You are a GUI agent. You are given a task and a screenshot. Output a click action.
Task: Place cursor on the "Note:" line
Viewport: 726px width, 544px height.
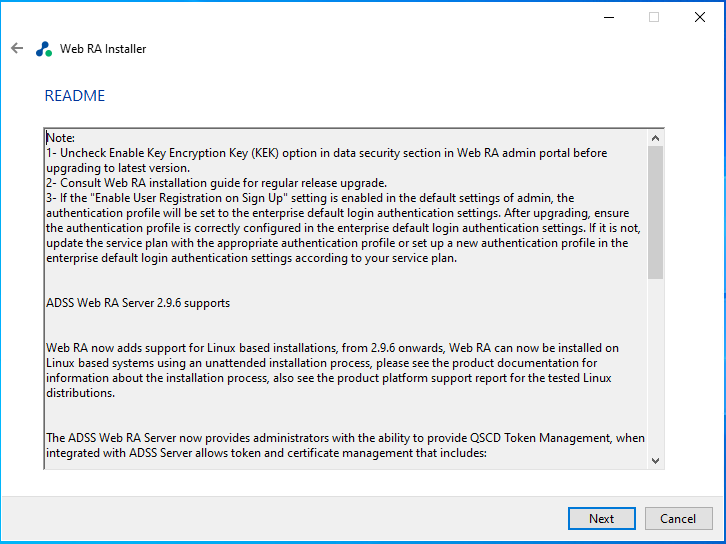tap(60, 138)
